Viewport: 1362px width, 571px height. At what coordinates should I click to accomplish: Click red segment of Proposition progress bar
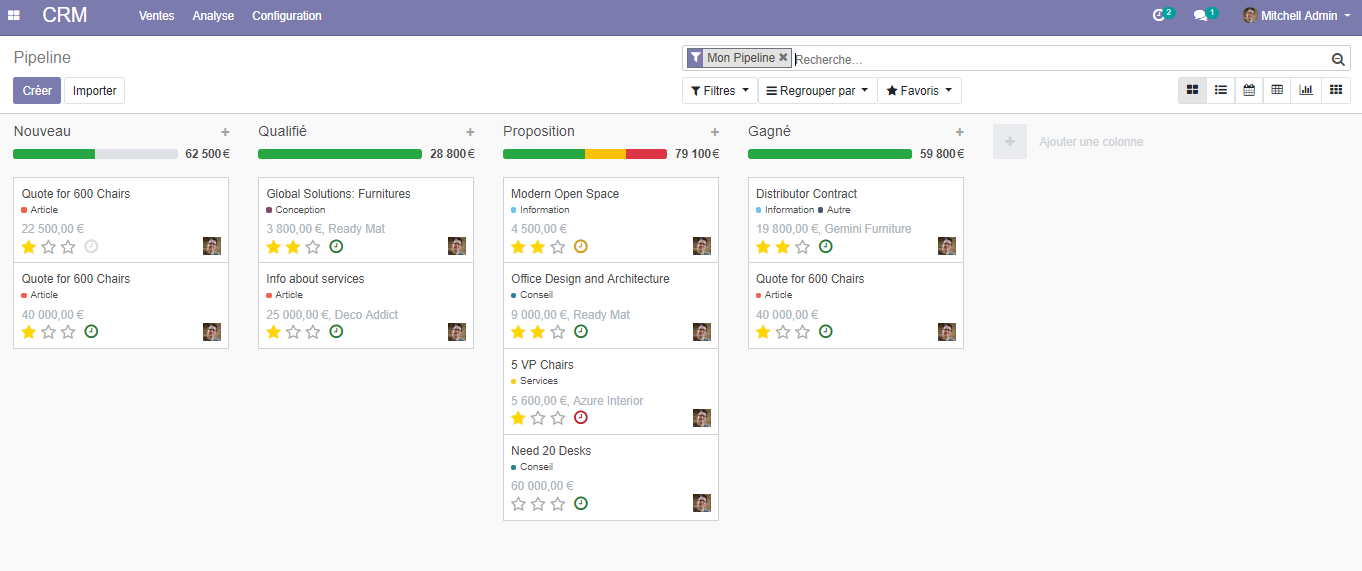(646, 154)
